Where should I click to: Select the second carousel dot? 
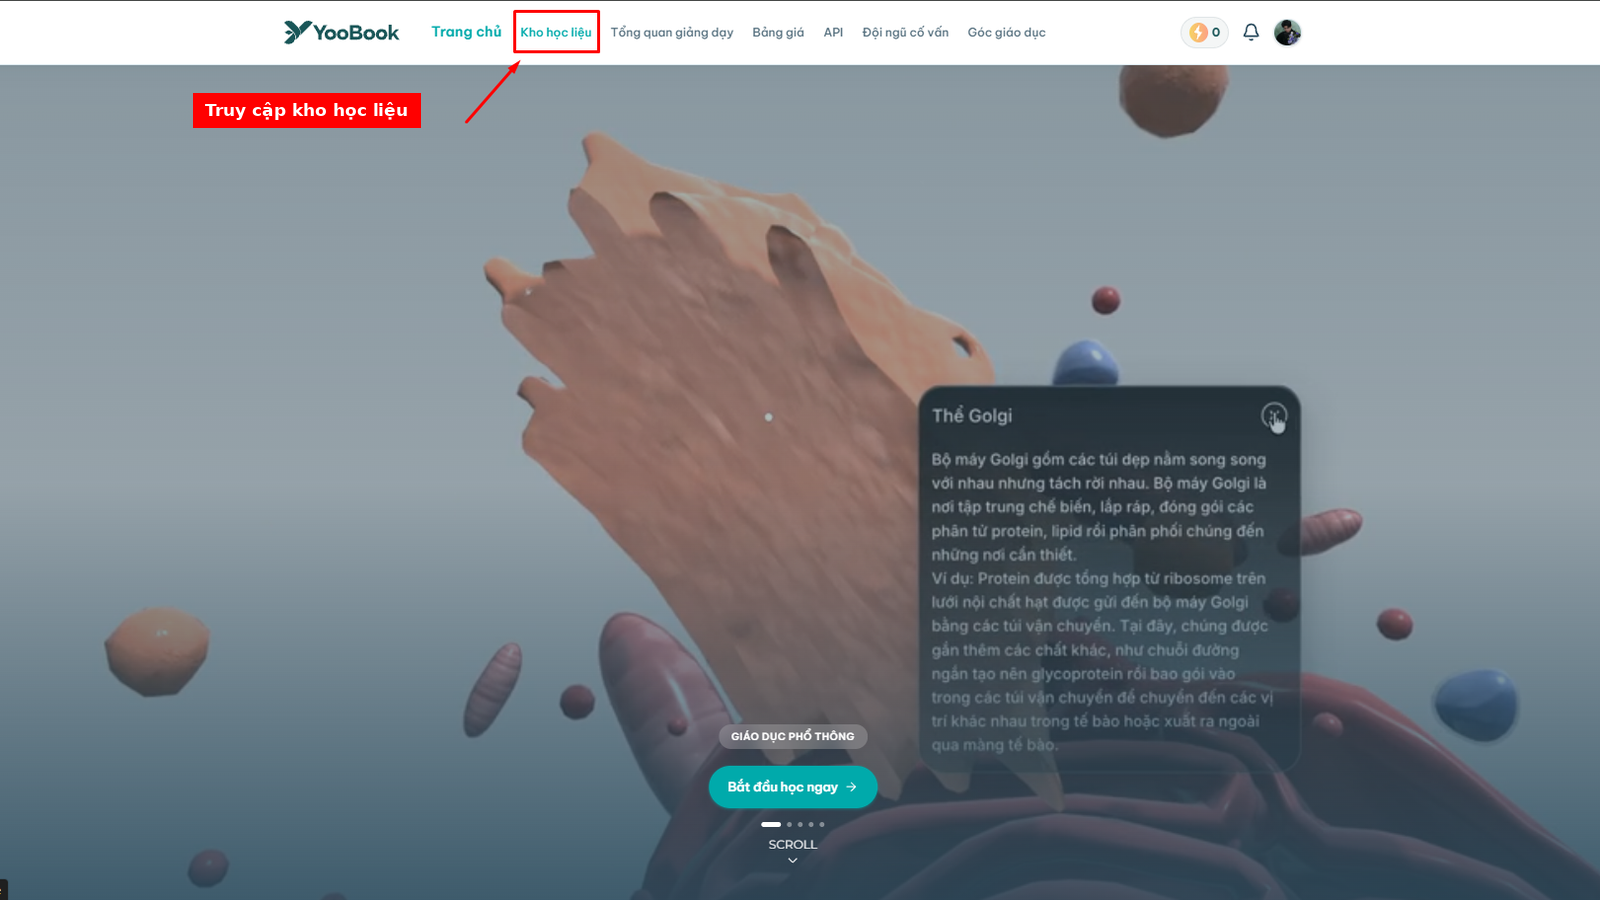[x=789, y=825]
